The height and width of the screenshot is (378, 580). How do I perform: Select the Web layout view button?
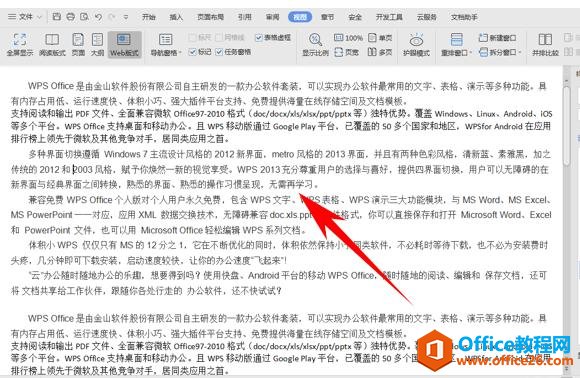124,44
